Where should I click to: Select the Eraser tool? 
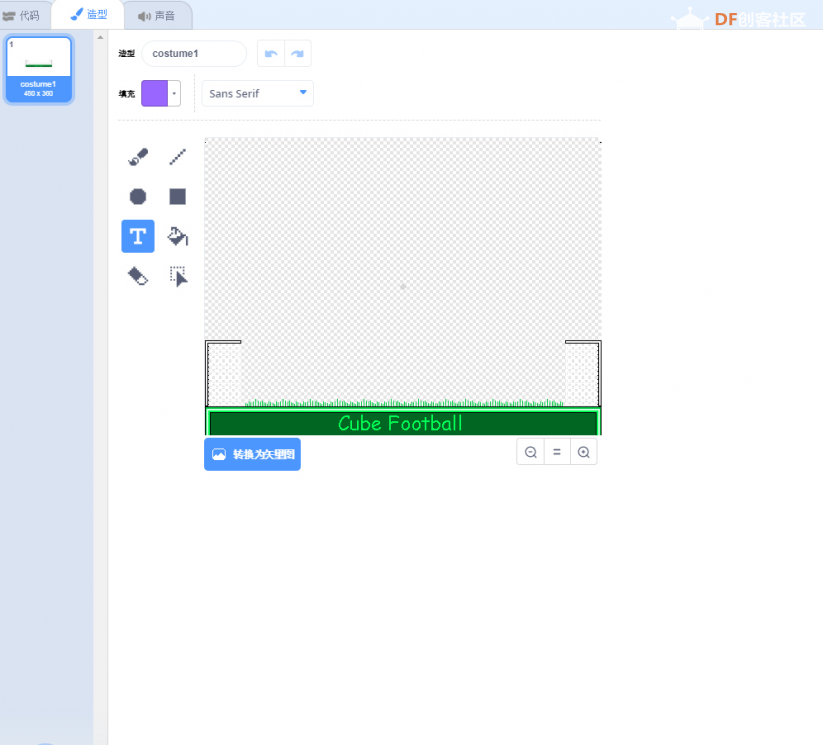coord(138,276)
